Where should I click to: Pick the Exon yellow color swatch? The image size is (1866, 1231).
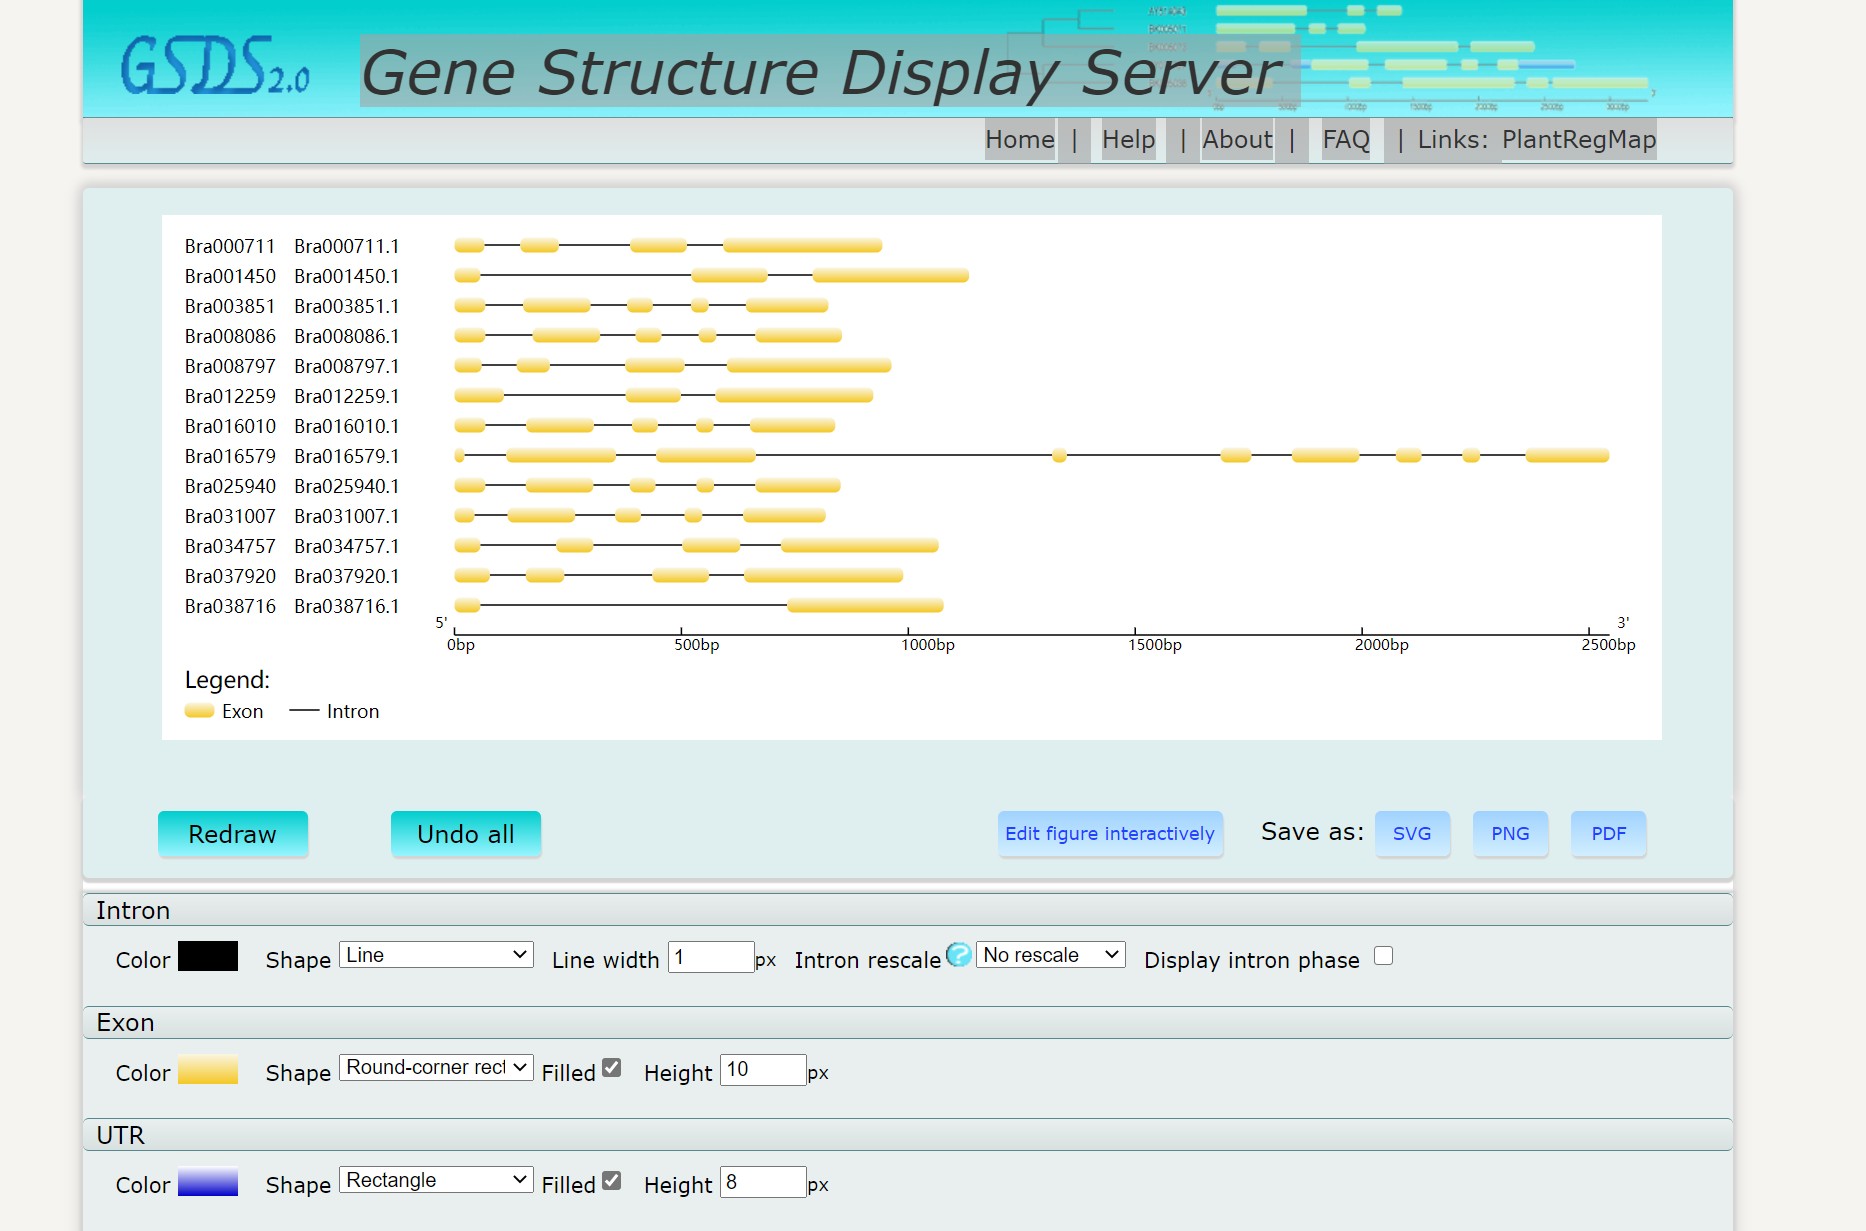[208, 1070]
